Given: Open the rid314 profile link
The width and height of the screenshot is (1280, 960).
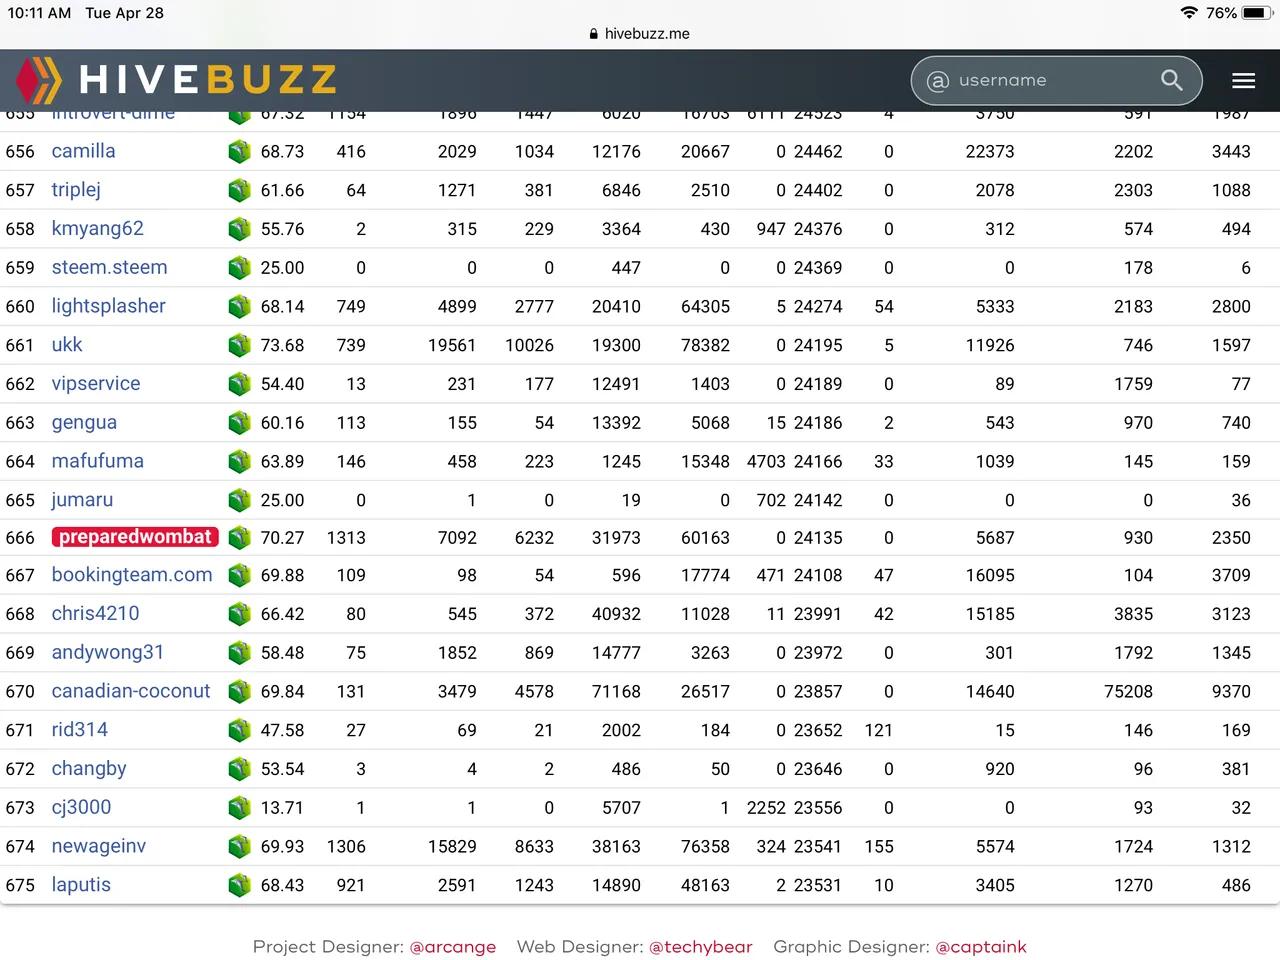Looking at the screenshot, I should 80,730.
